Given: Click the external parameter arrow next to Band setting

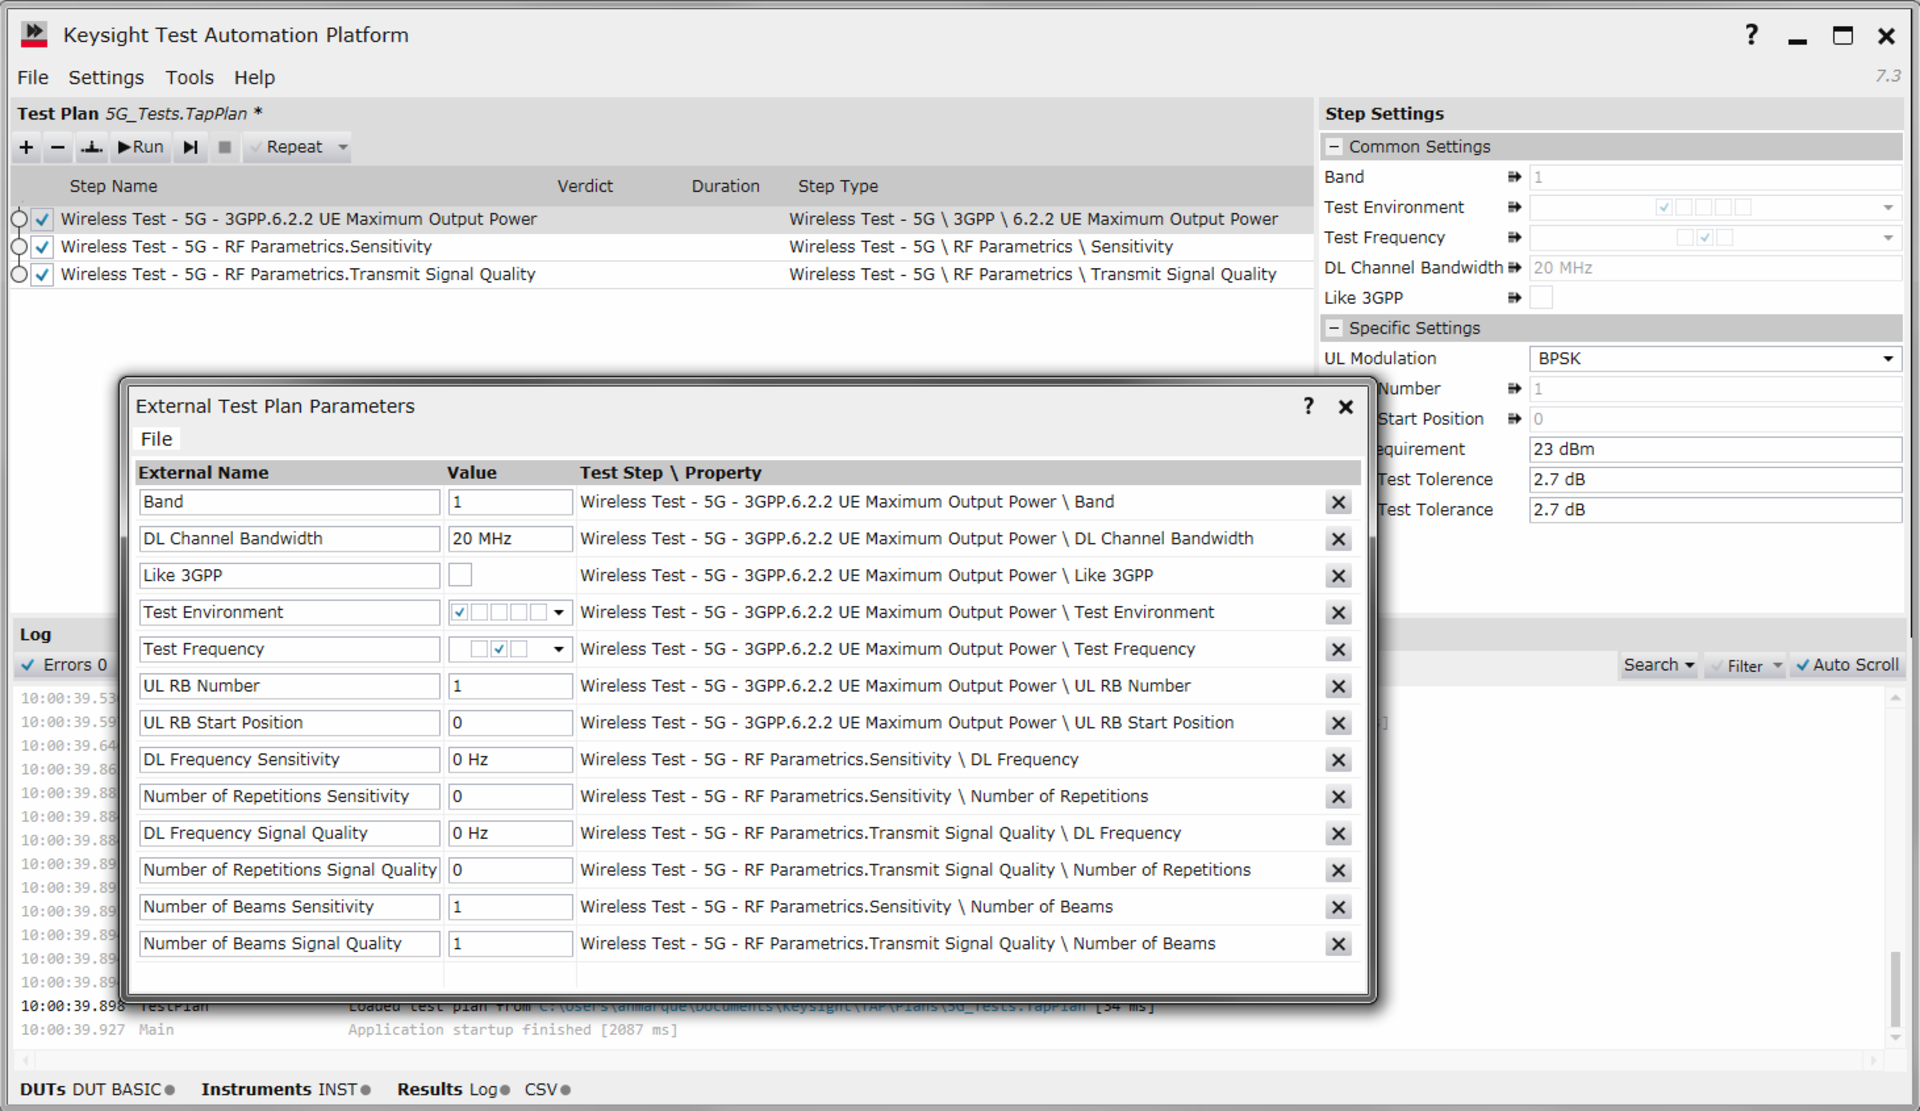Looking at the screenshot, I should (1514, 177).
